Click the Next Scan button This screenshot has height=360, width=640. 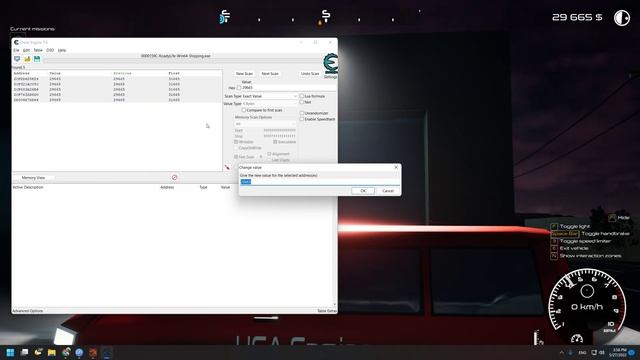click(x=270, y=73)
